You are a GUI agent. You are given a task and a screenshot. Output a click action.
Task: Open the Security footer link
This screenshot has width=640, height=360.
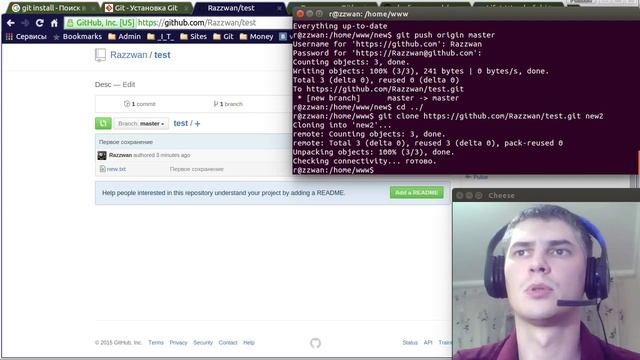203,342
